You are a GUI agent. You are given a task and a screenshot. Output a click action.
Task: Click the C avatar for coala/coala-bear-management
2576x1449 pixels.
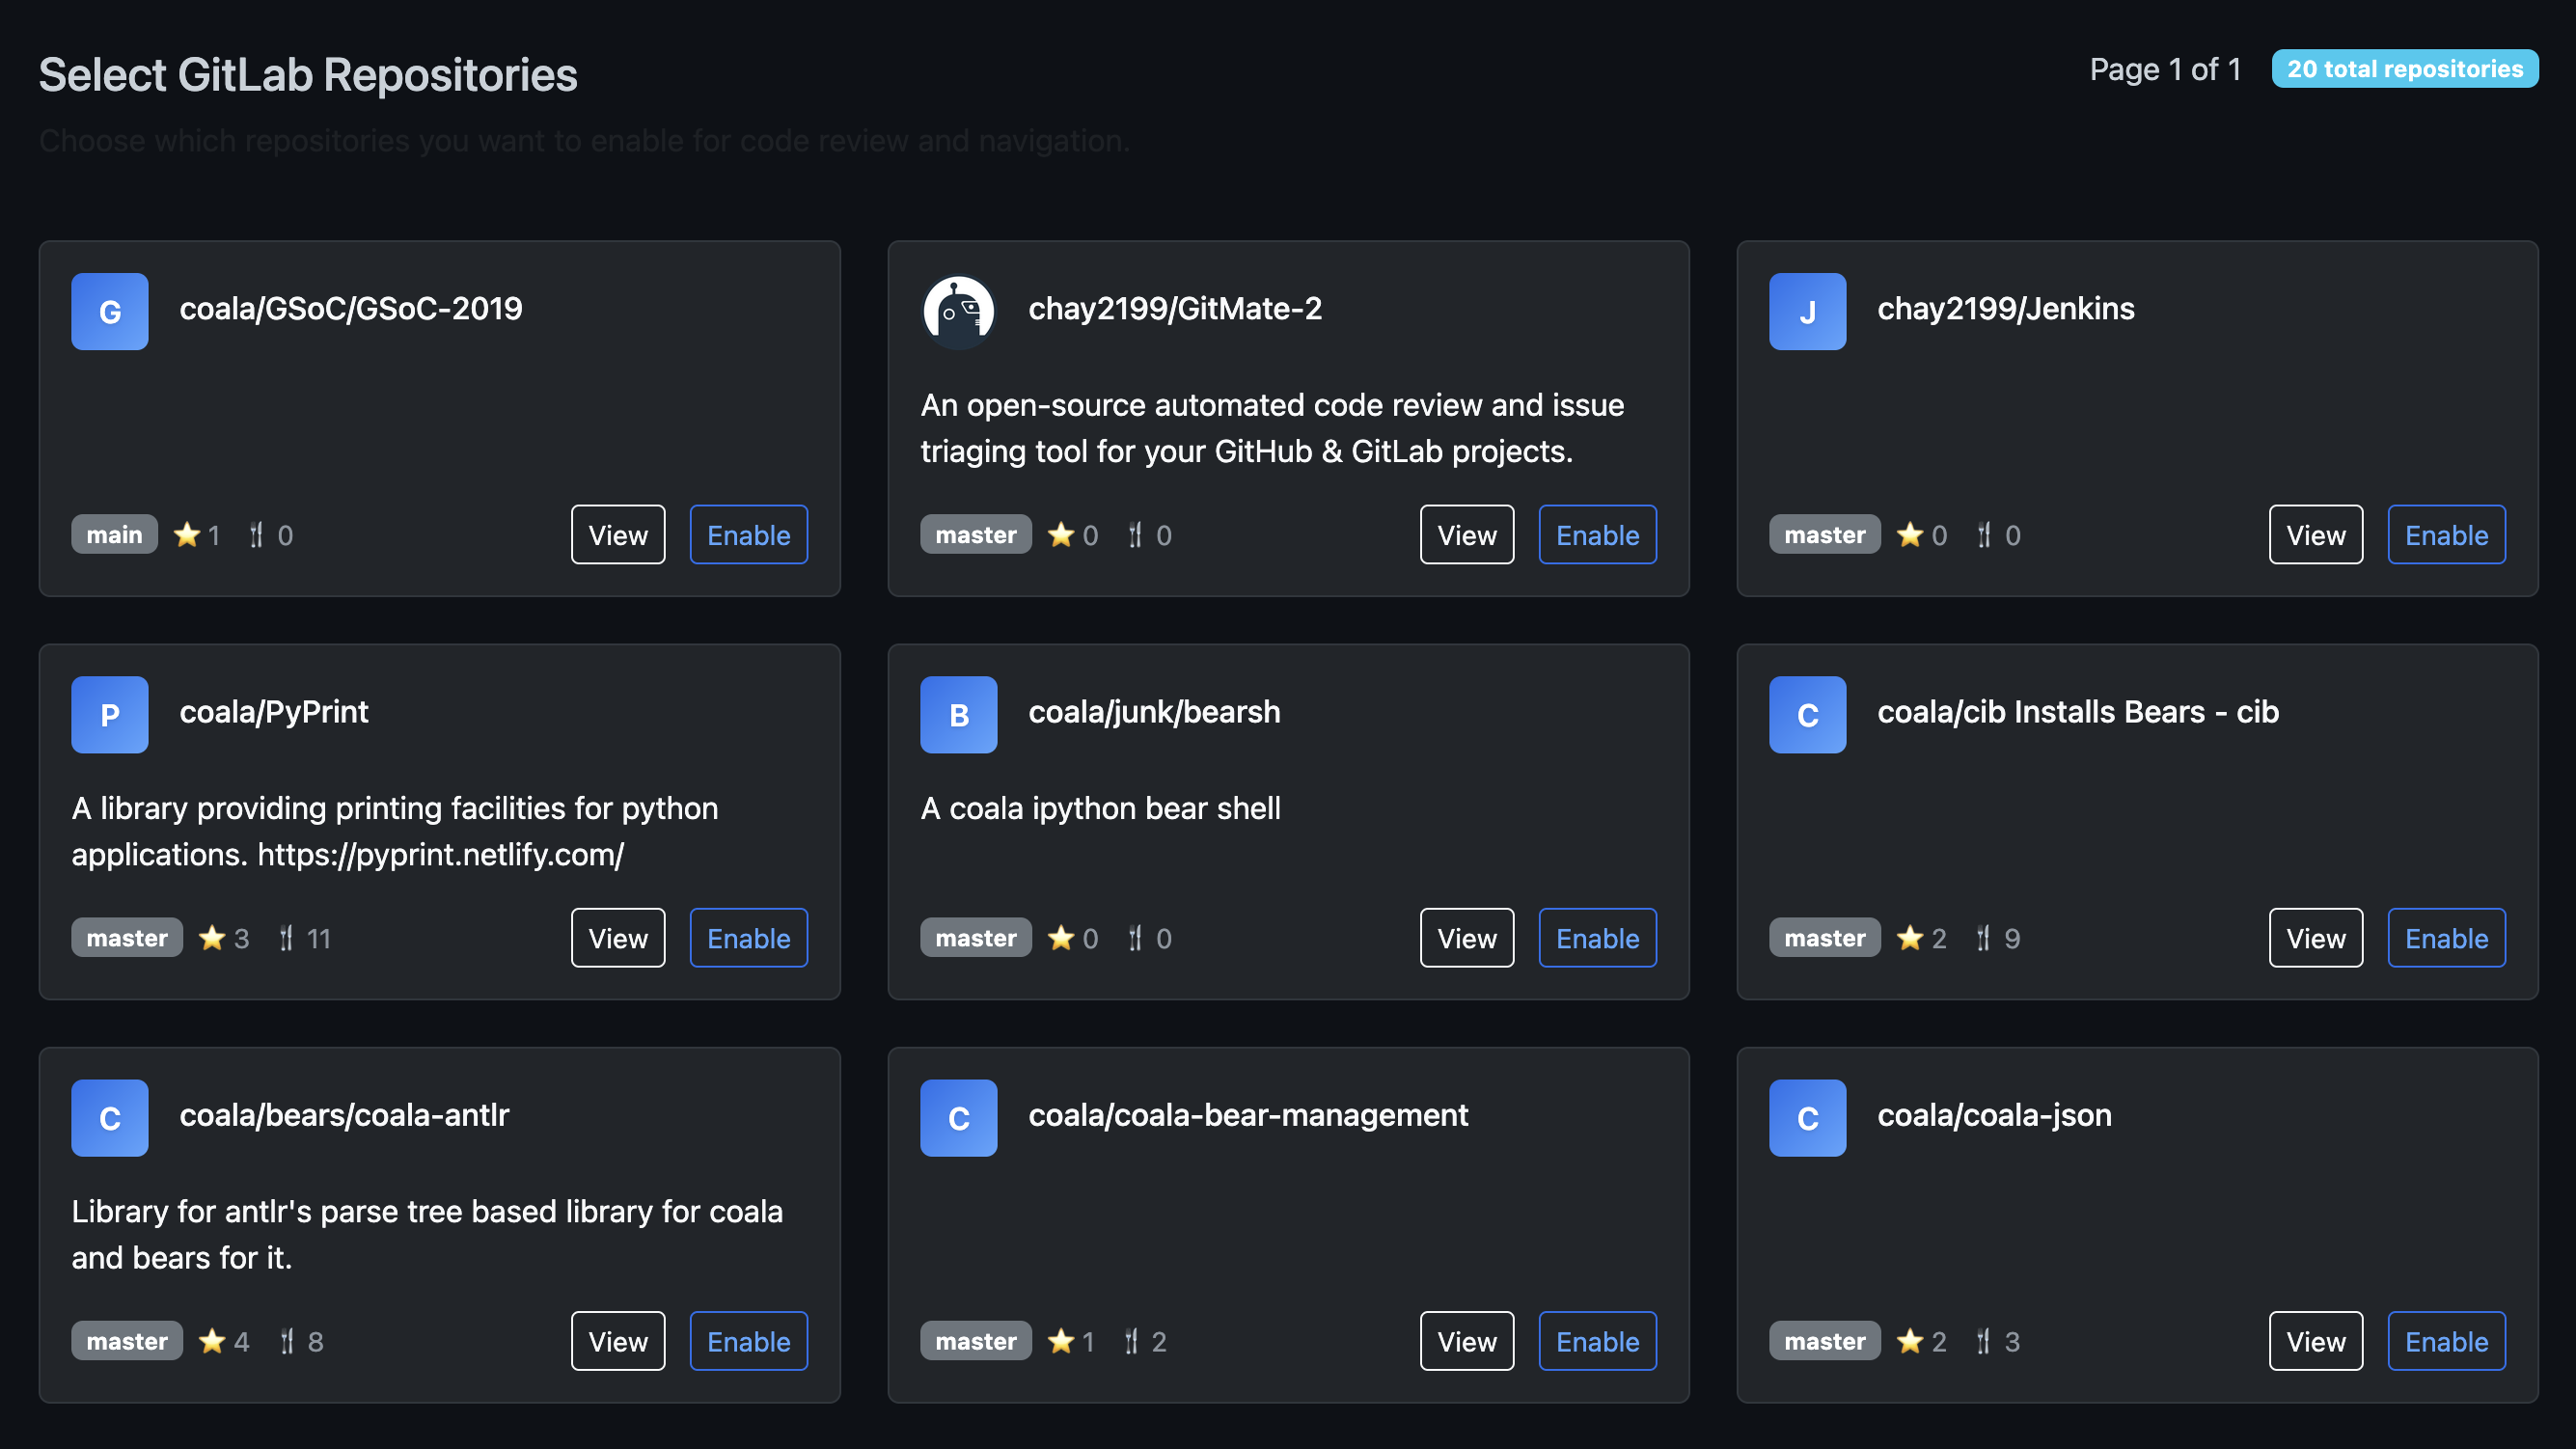click(x=958, y=1118)
